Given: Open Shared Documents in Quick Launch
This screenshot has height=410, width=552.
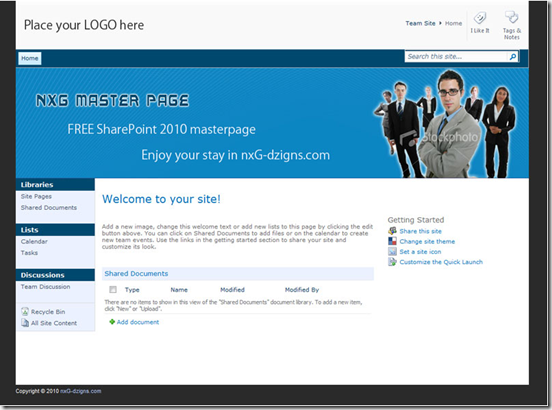Looking at the screenshot, I should click(x=49, y=208).
